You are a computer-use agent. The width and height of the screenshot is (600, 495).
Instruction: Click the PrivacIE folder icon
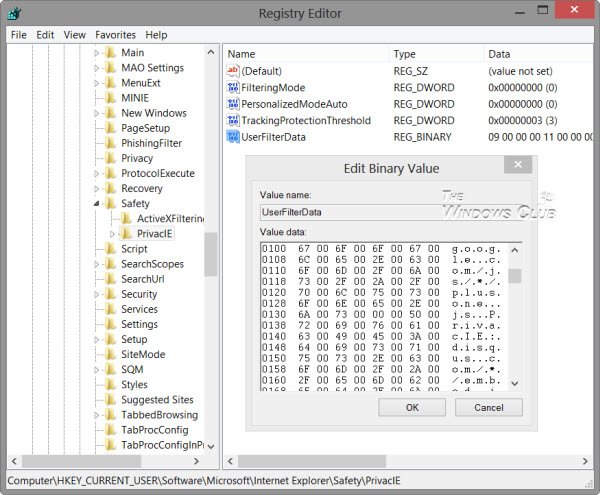pos(126,234)
